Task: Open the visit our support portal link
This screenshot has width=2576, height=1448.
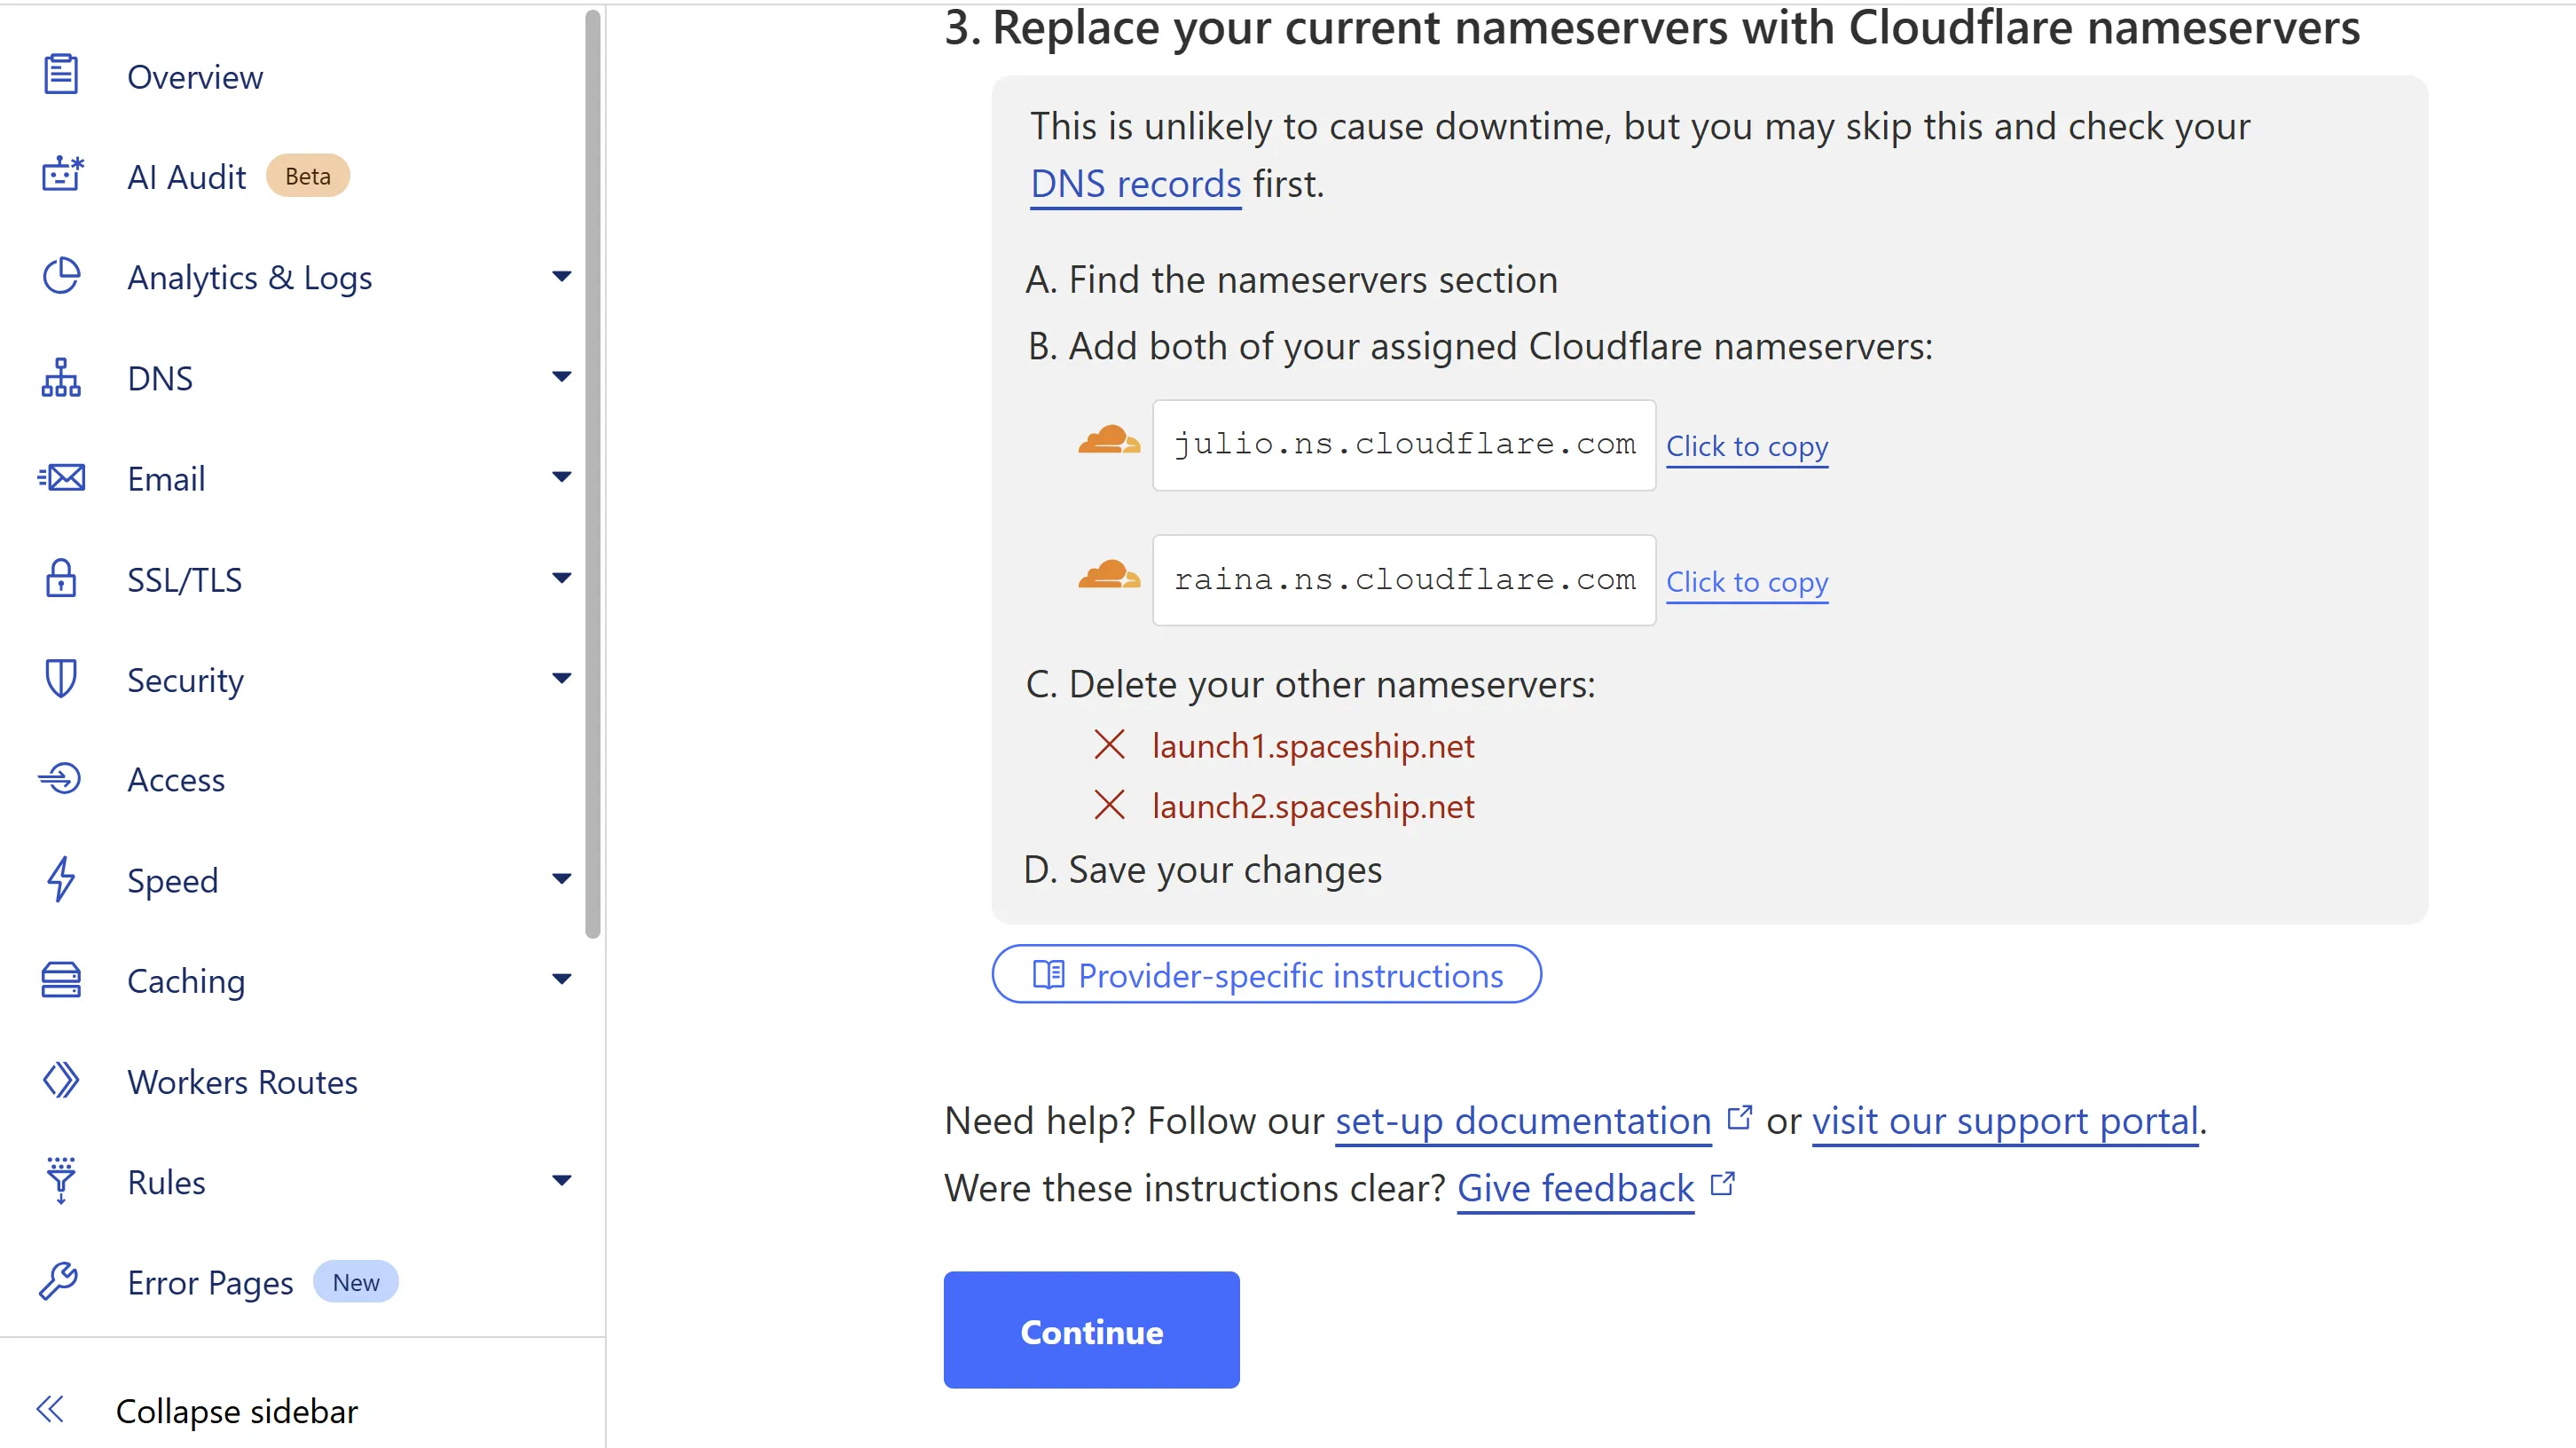Action: coord(2005,1121)
